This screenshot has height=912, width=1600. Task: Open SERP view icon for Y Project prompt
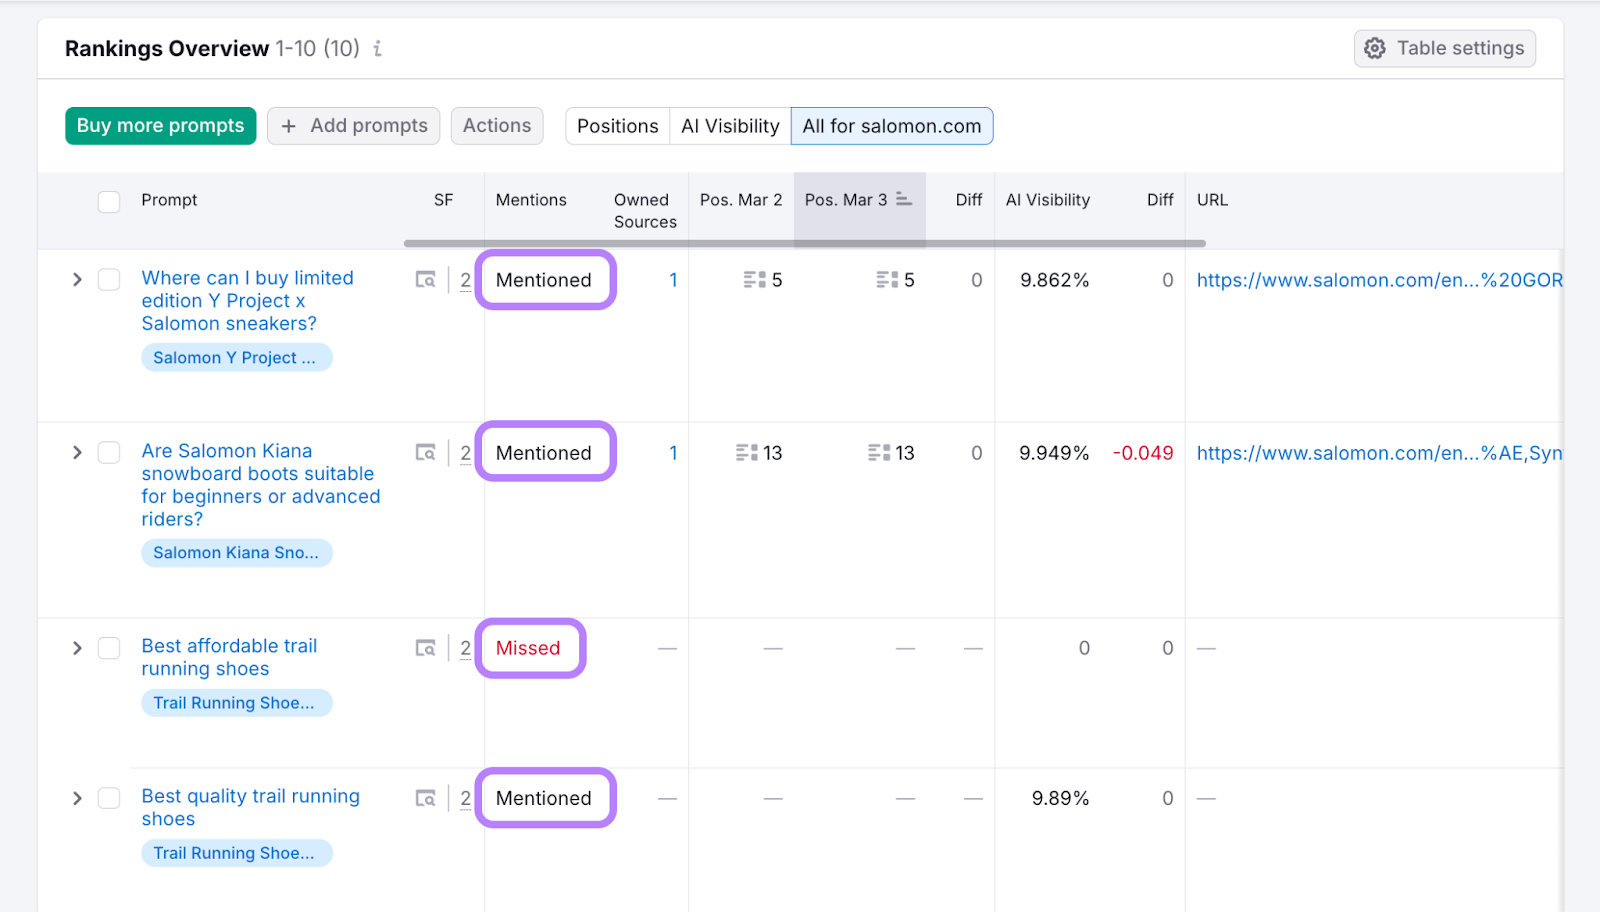(426, 280)
